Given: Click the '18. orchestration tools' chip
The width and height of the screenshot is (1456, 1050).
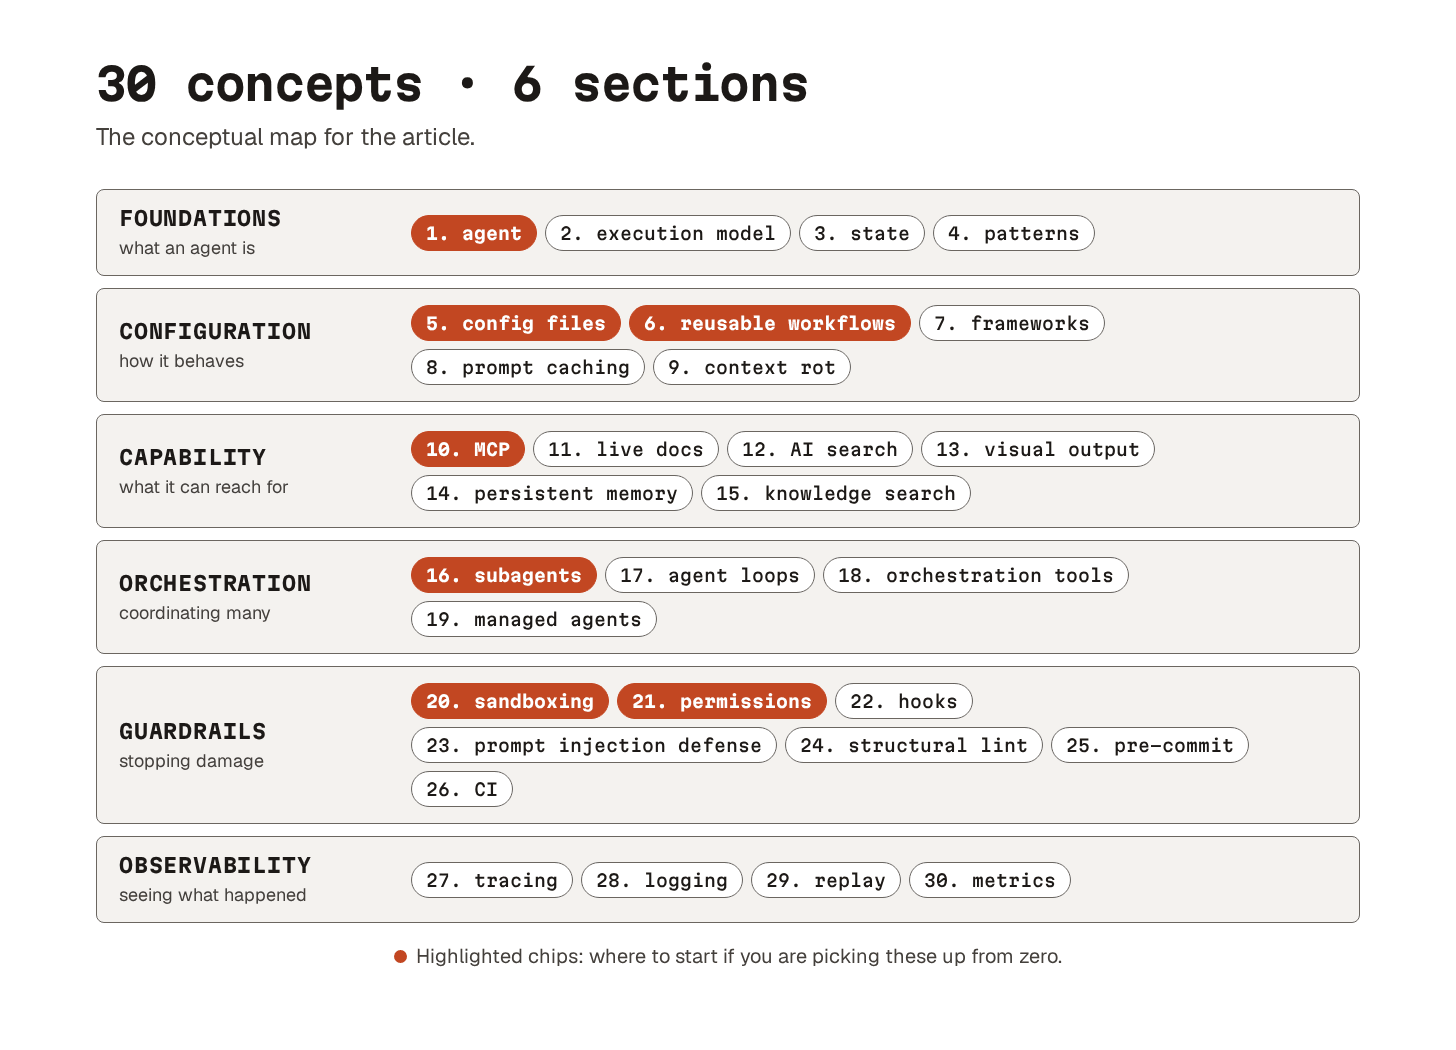Looking at the screenshot, I should [976, 575].
